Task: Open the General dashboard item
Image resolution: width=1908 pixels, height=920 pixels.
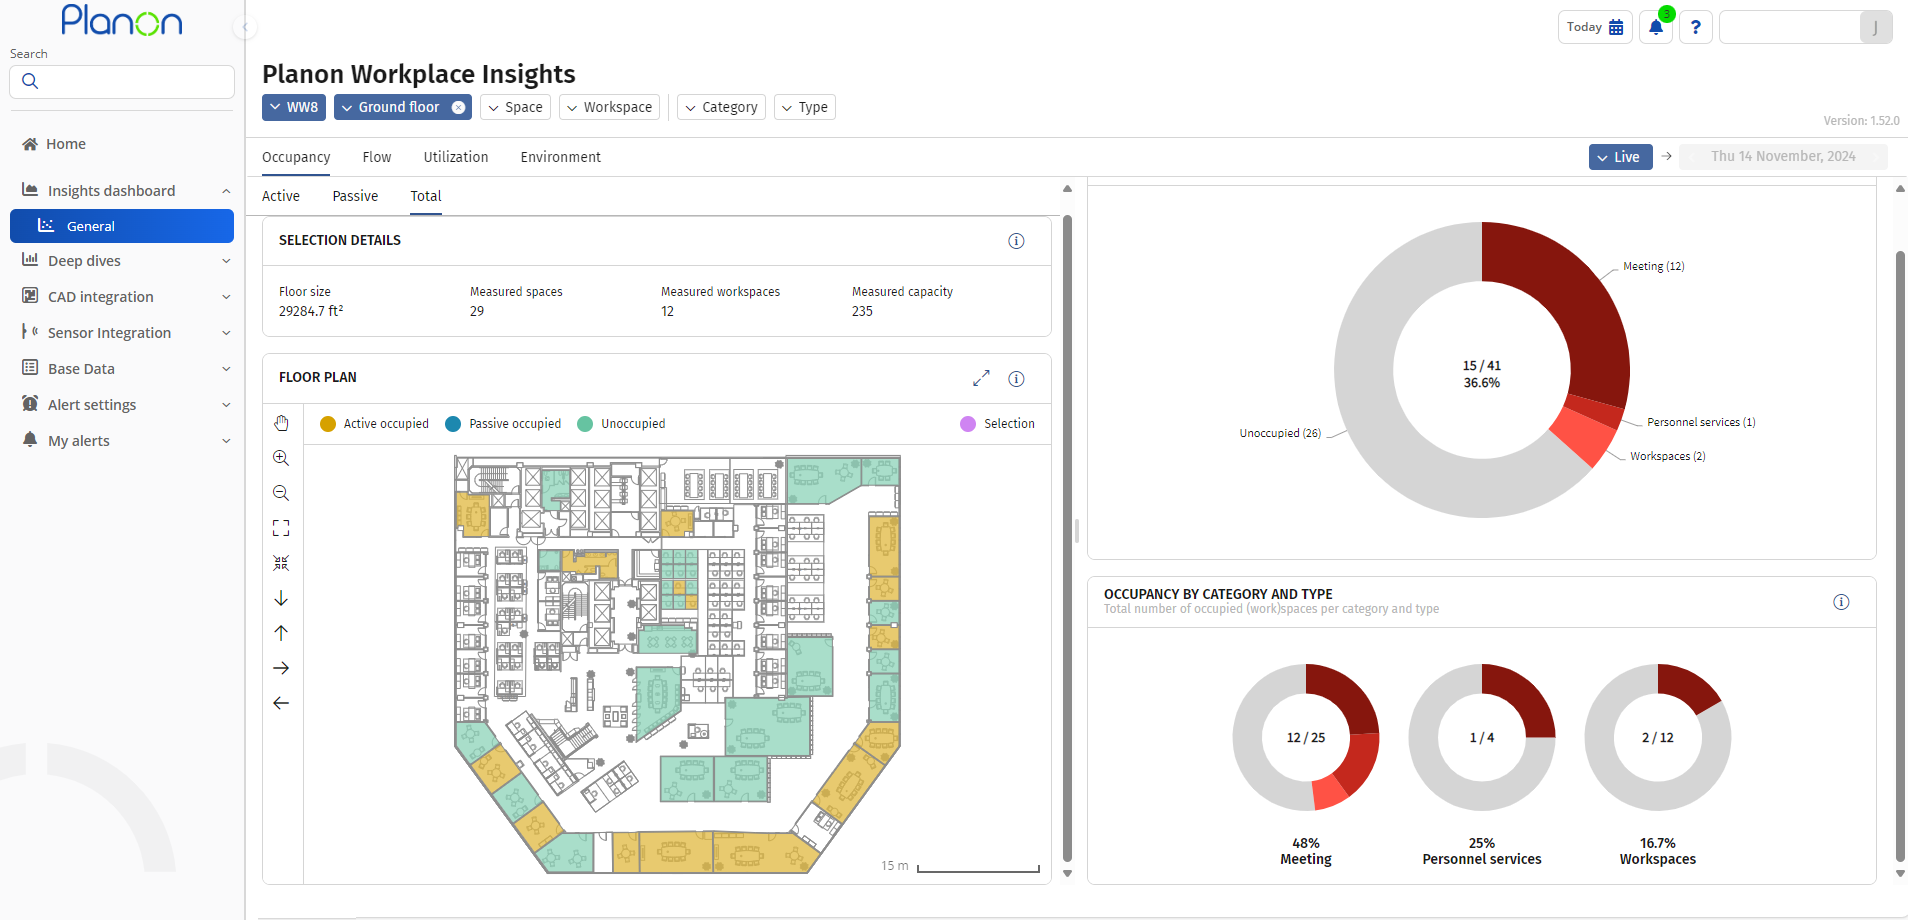Action: pos(122,226)
